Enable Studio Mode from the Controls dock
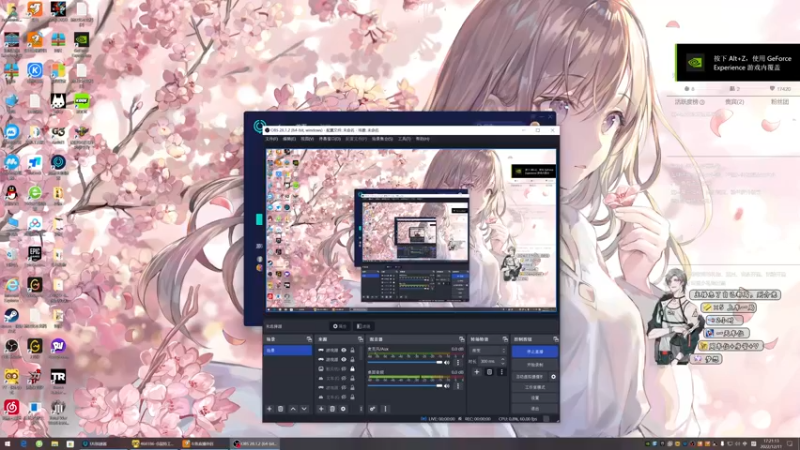 click(x=535, y=387)
